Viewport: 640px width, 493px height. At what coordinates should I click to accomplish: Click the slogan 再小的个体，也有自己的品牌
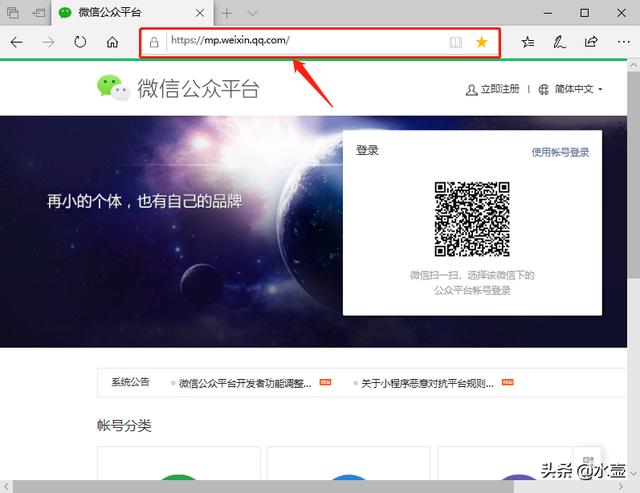144,201
